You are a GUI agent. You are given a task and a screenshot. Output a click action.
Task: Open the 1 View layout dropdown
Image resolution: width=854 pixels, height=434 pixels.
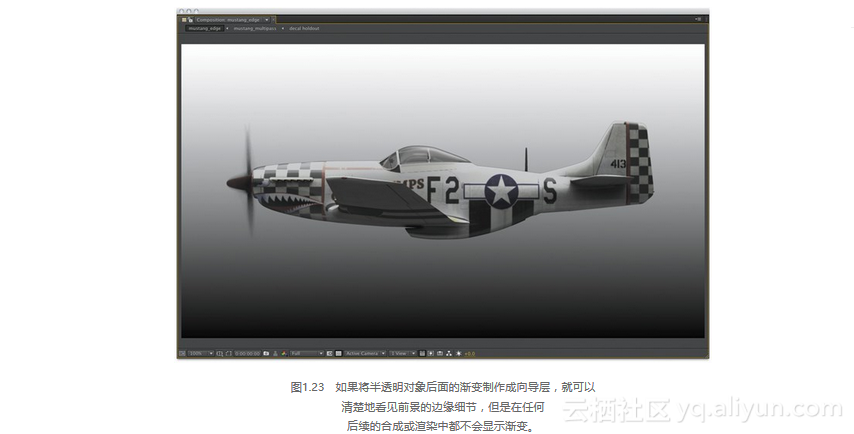click(403, 353)
